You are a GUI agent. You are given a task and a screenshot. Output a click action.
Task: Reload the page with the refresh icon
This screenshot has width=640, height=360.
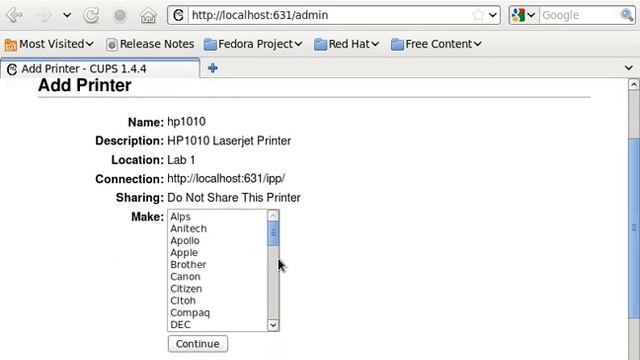91,16
